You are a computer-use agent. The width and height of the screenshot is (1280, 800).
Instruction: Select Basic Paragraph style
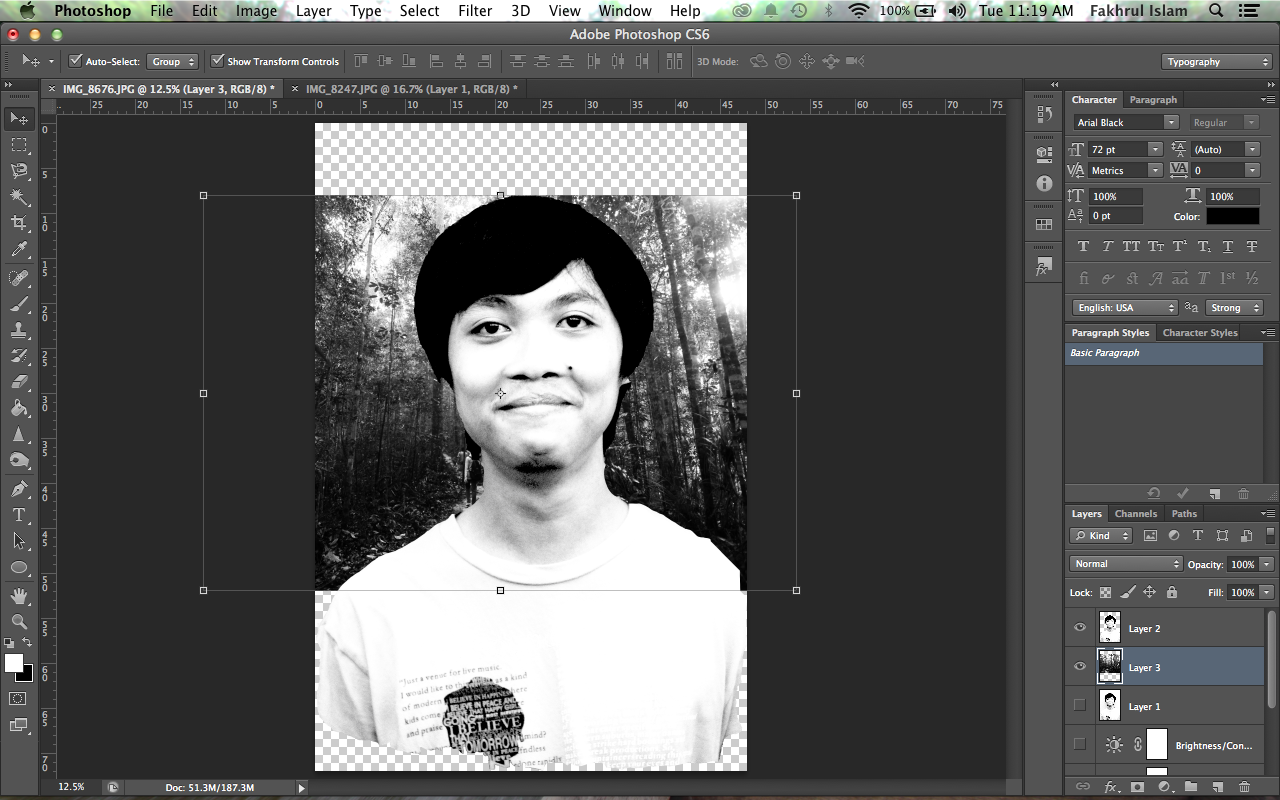1164,353
